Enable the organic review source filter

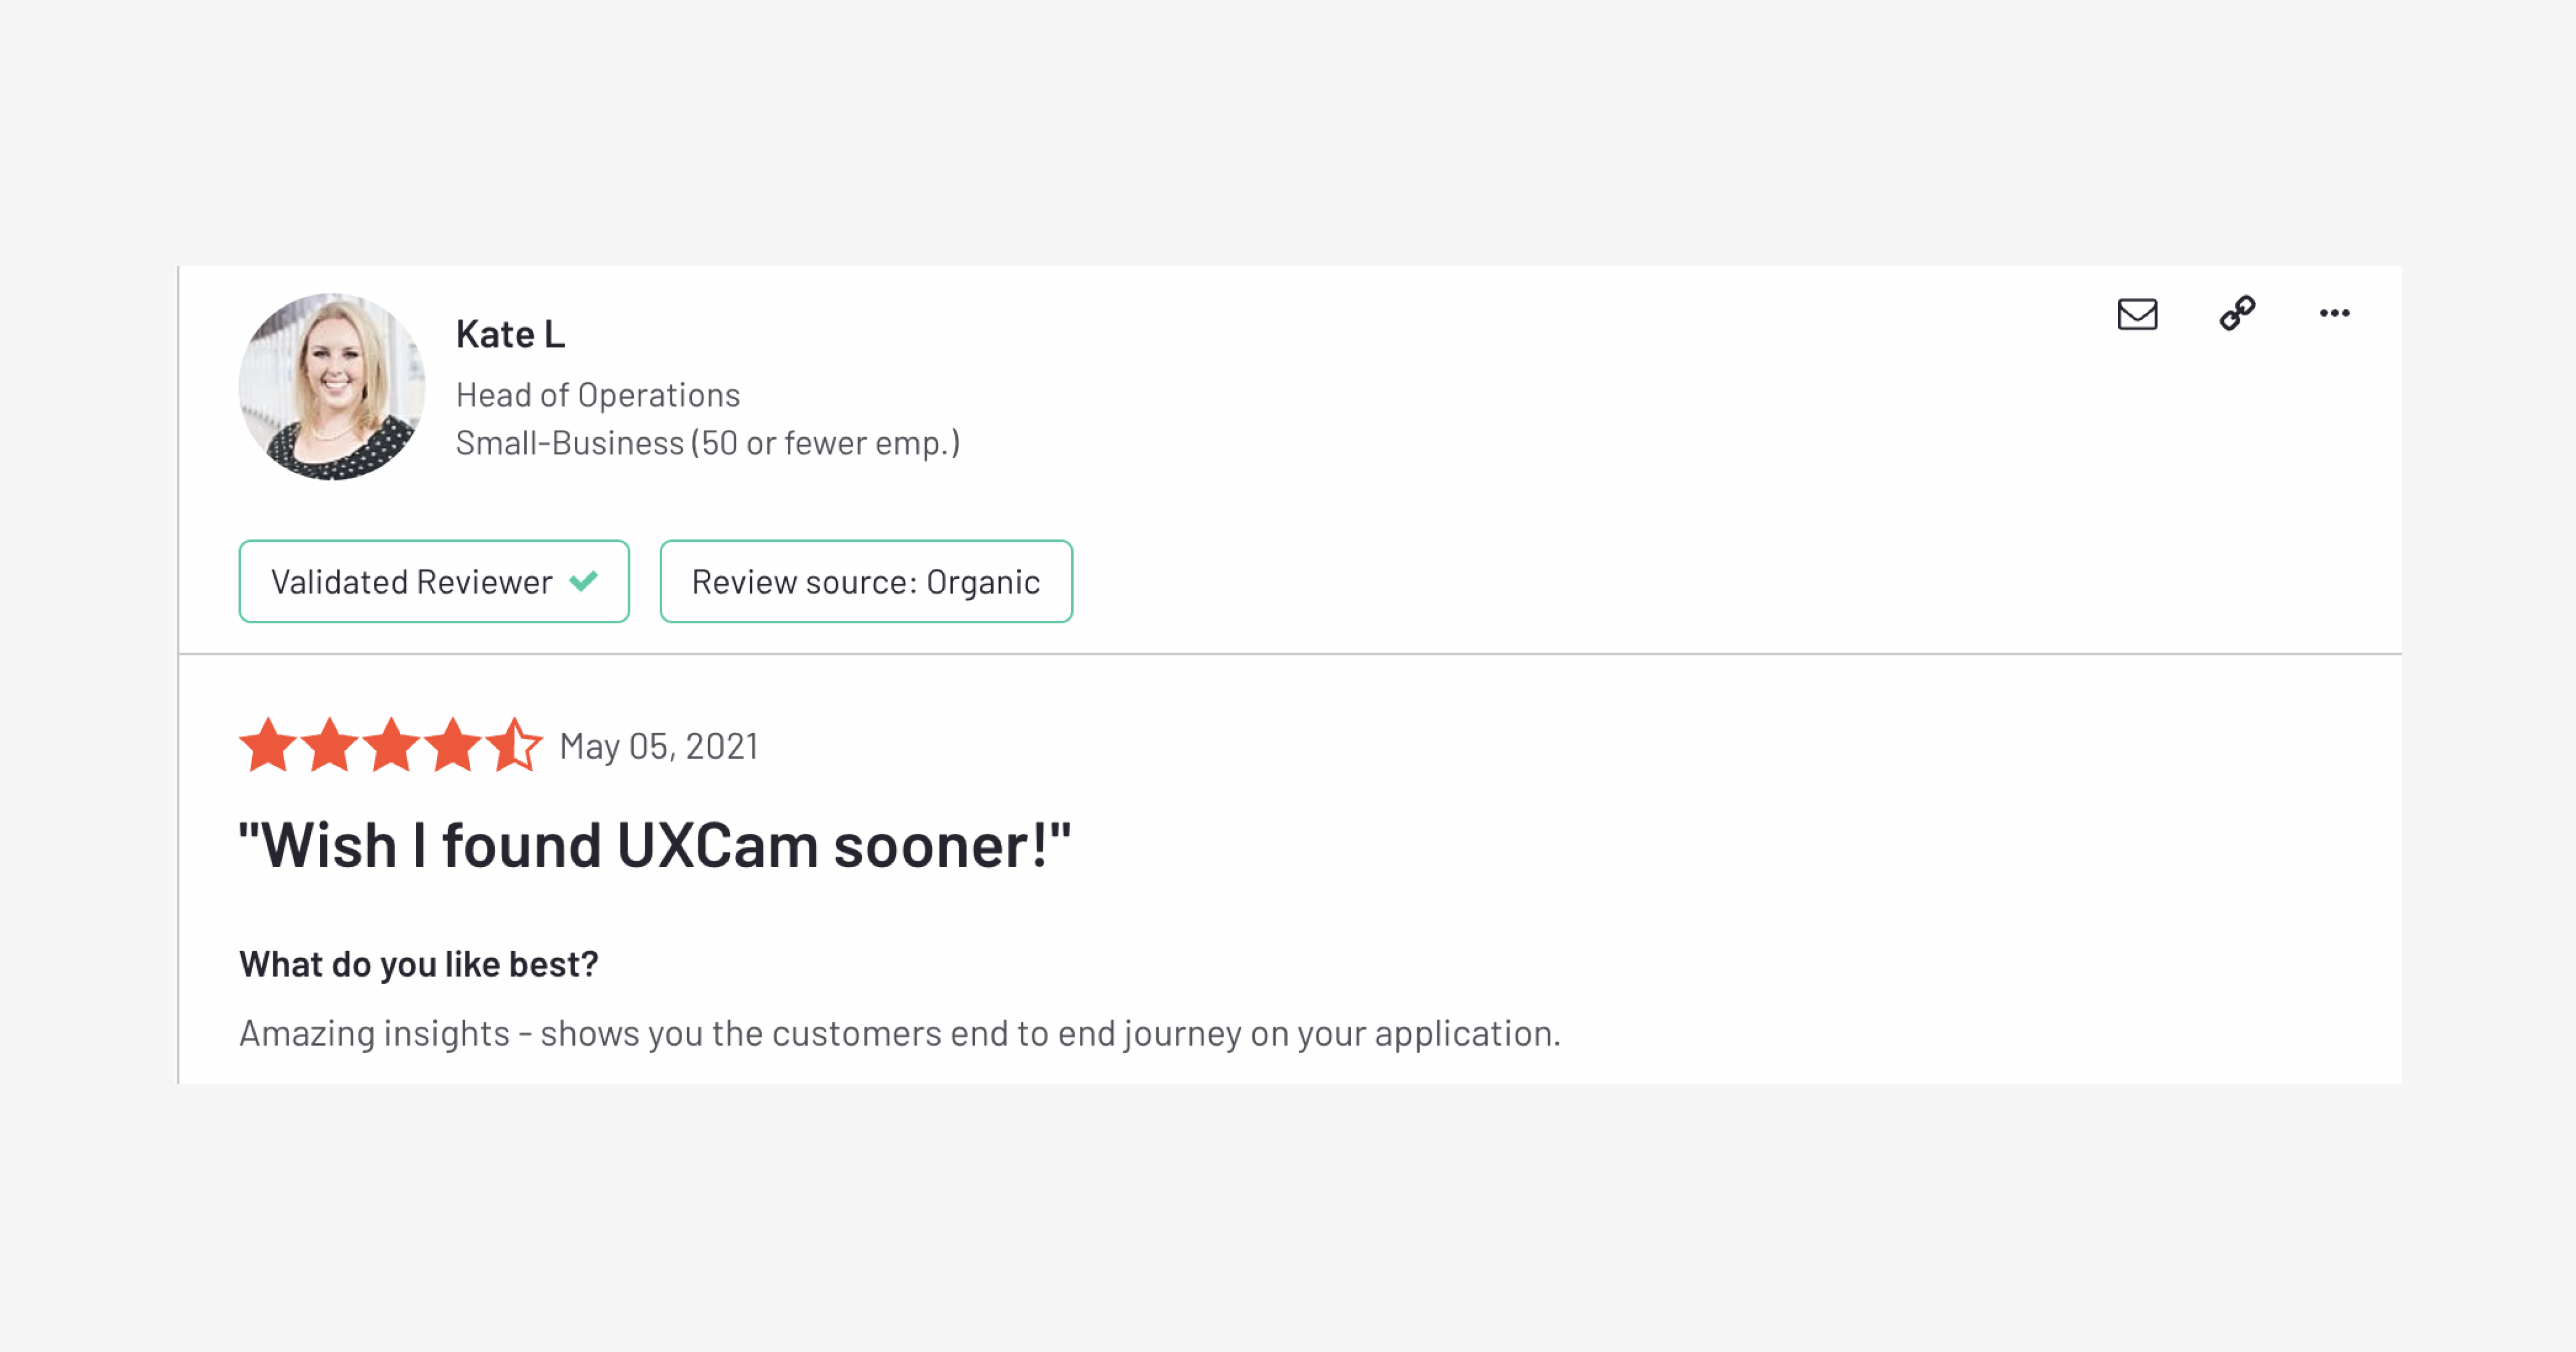[865, 581]
